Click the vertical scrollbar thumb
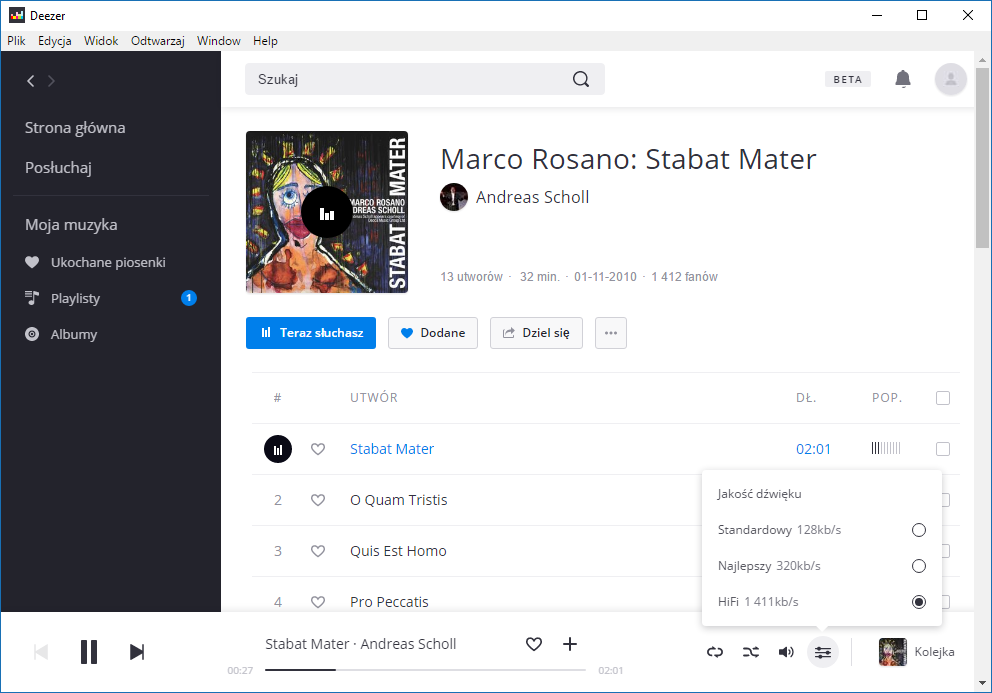 (982, 158)
